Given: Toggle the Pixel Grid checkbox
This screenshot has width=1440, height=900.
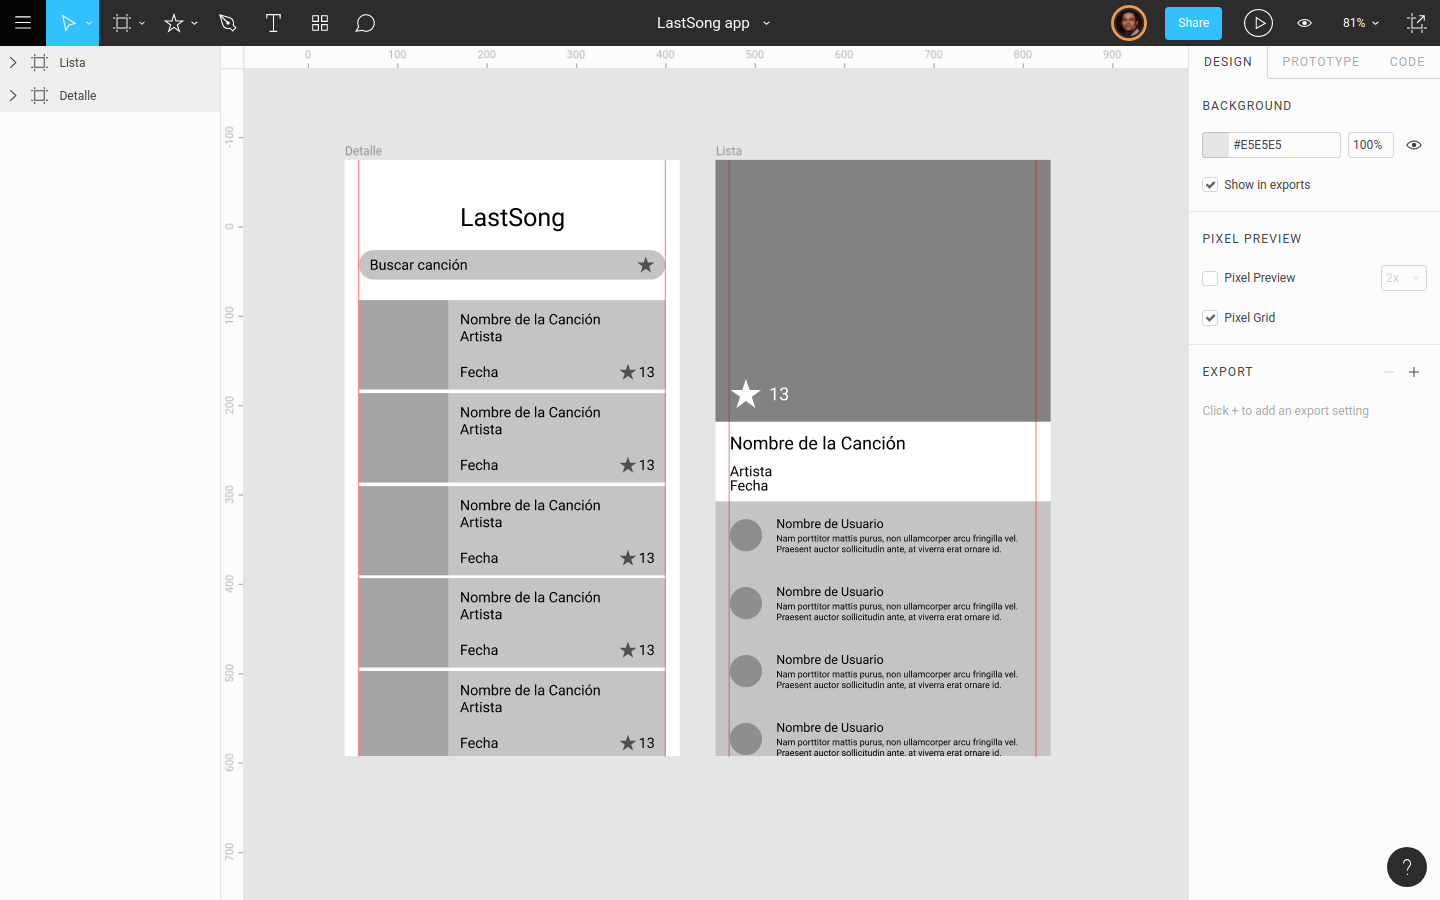Looking at the screenshot, I should click(x=1210, y=318).
